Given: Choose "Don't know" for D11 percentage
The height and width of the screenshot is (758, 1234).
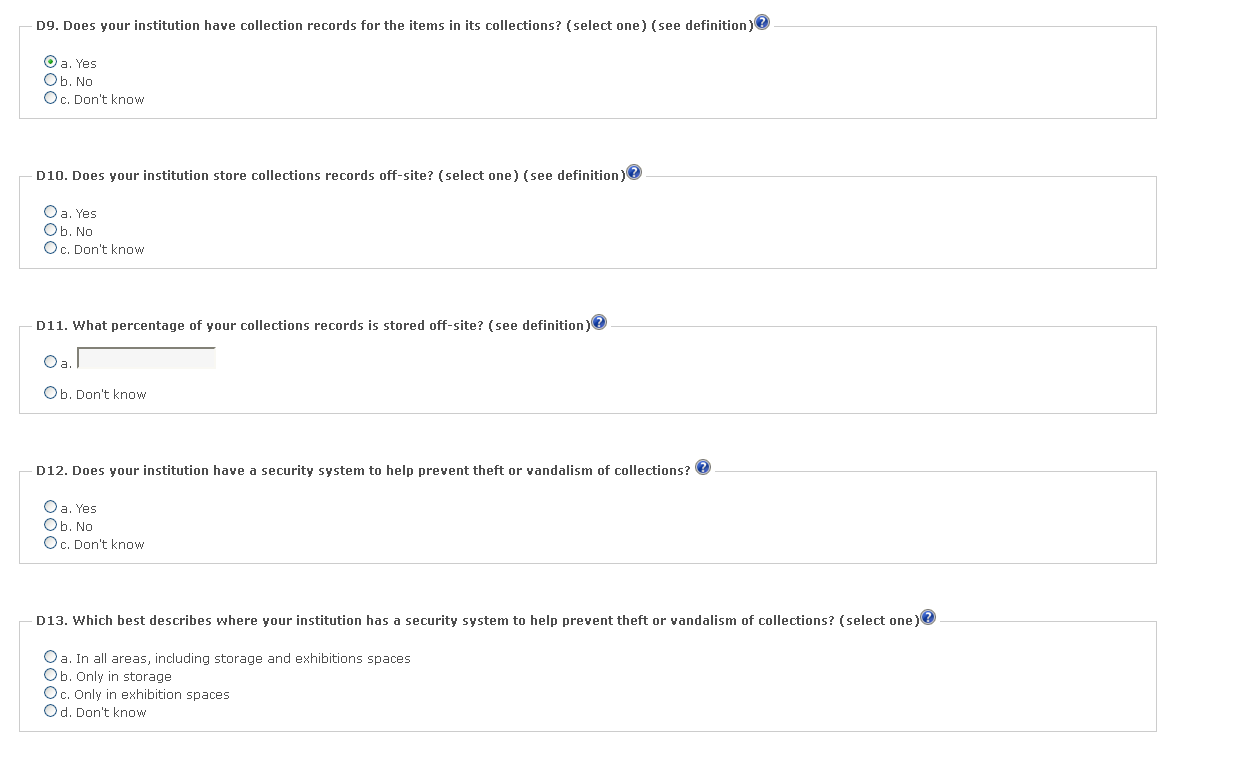Looking at the screenshot, I should pyautogui.click(x=51, y=394).
